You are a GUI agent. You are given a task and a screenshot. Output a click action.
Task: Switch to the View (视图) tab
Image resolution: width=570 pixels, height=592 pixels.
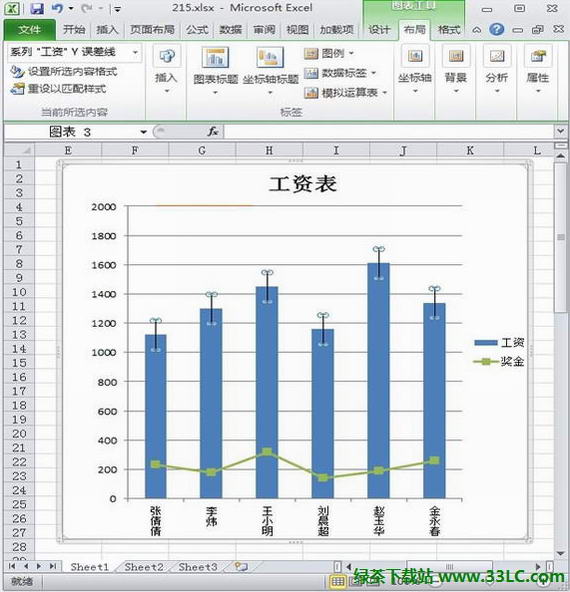[x=297, y=30]
